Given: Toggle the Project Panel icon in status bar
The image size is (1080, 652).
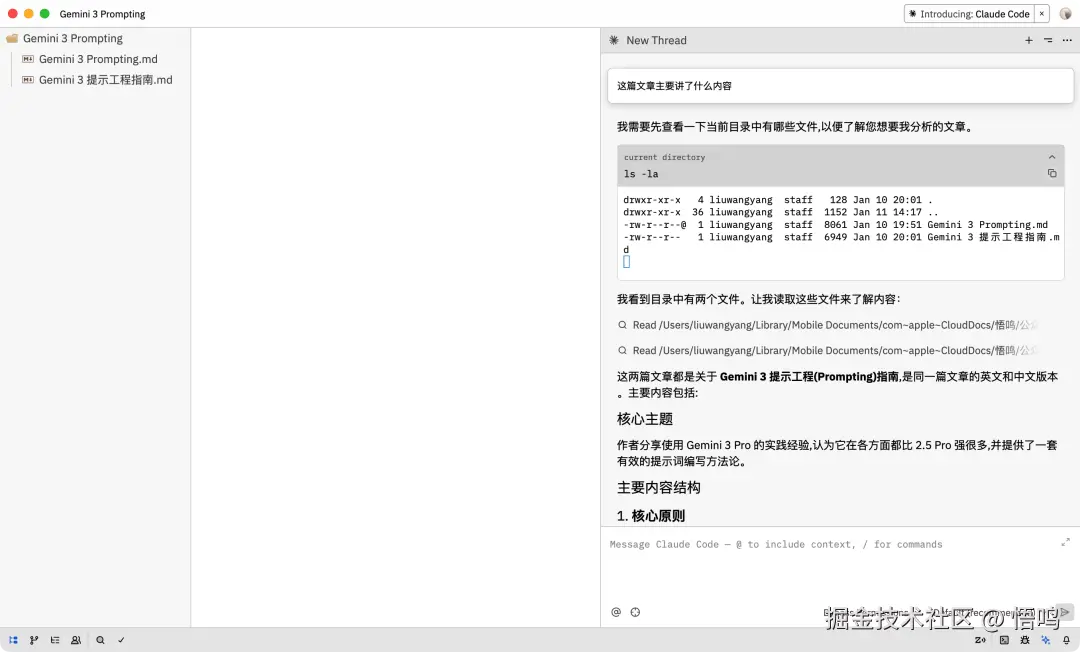Looking at the screenshot, I should coord(13,640).
